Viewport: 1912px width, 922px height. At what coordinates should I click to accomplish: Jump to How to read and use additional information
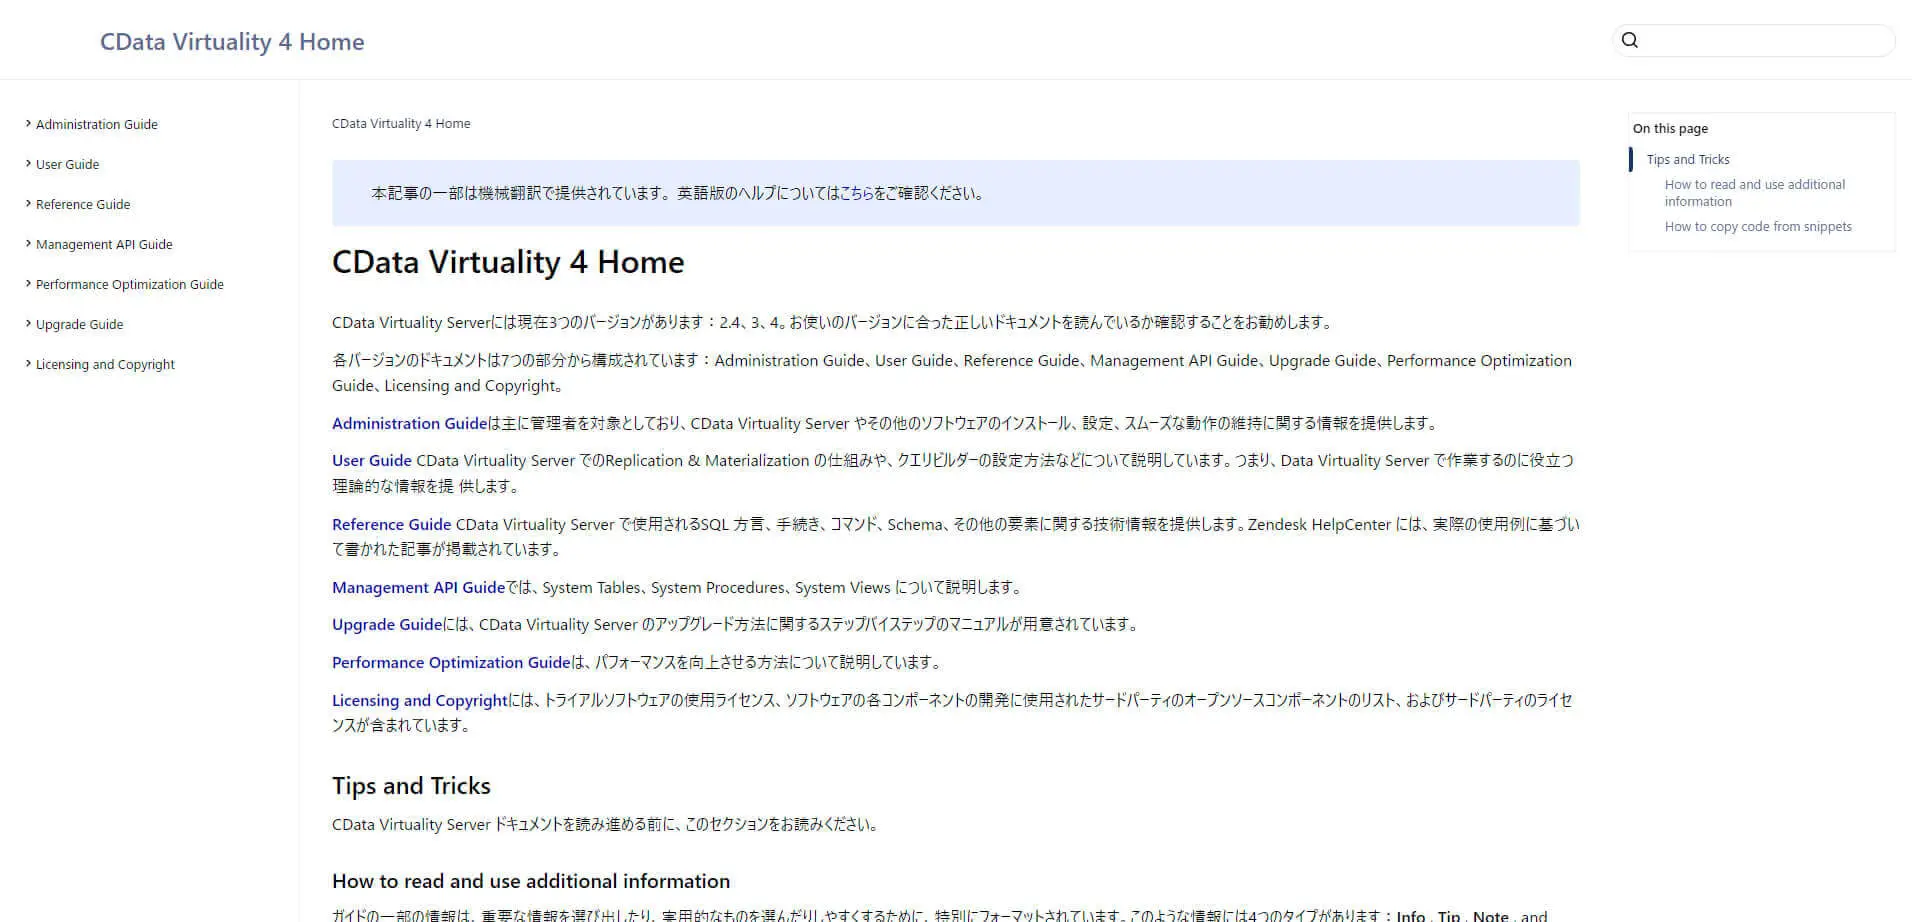pyautogui.click(x=1755, y=193)
